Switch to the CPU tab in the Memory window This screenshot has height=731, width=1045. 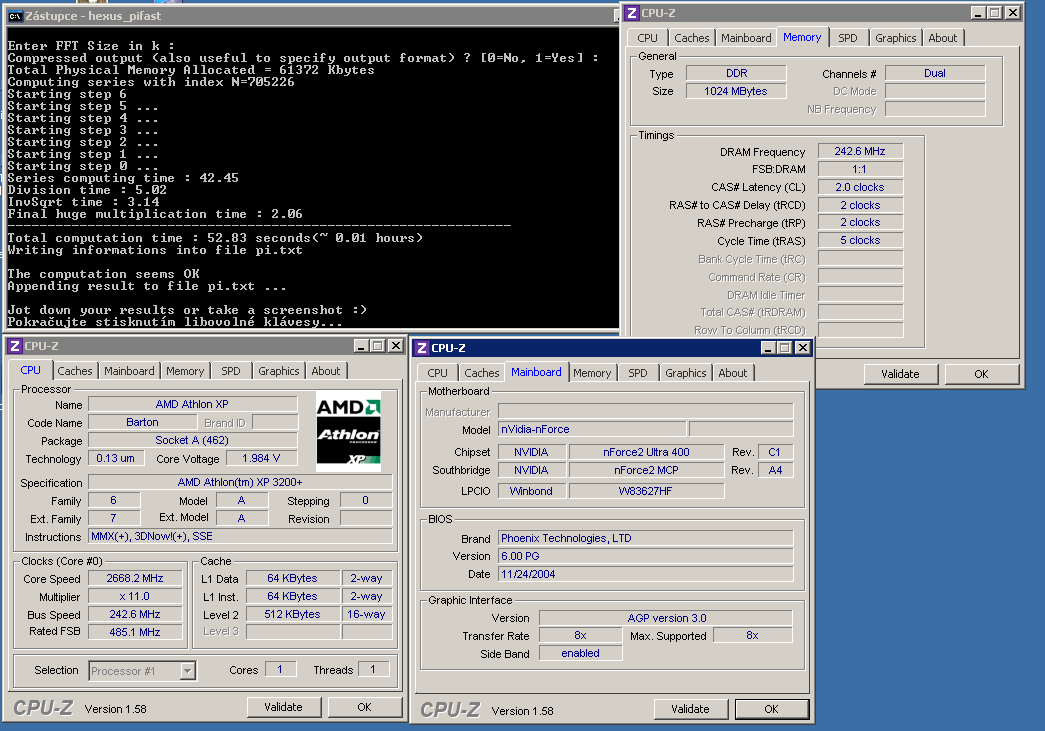click(x=647, y=38)
